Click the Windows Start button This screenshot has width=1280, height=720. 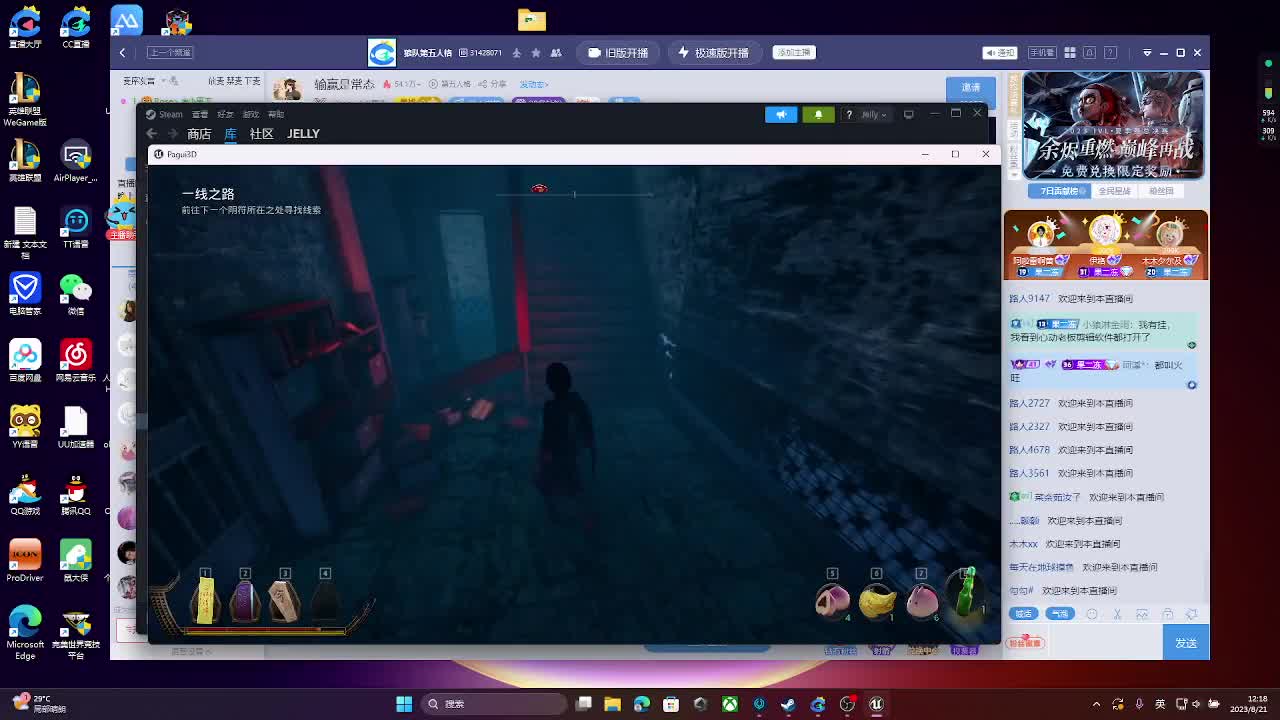[404, 704]
